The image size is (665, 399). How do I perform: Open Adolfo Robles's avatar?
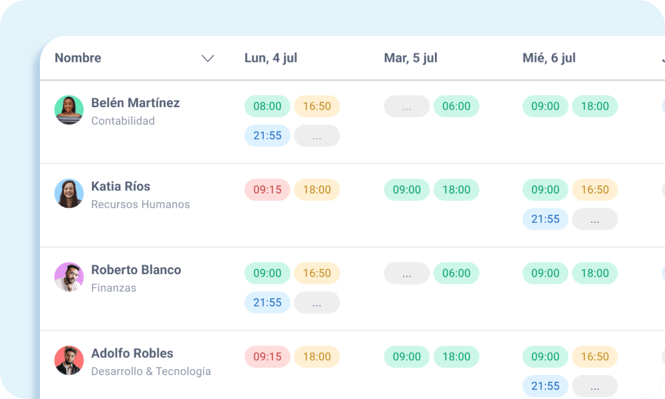(69, 360)
